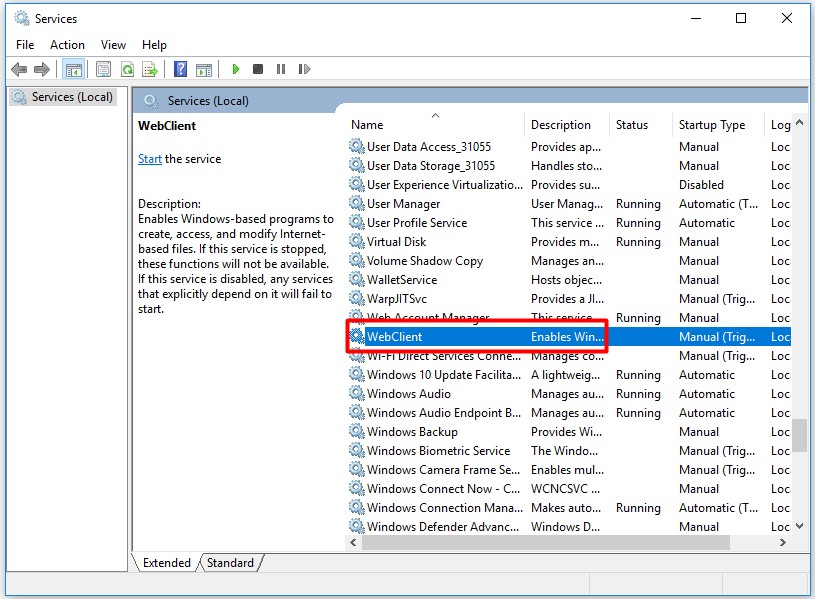Click the Forward arrow toolbar icon
Image resolution: width=815 pixels, height=599 pixels.
click(x=42, y=69)
